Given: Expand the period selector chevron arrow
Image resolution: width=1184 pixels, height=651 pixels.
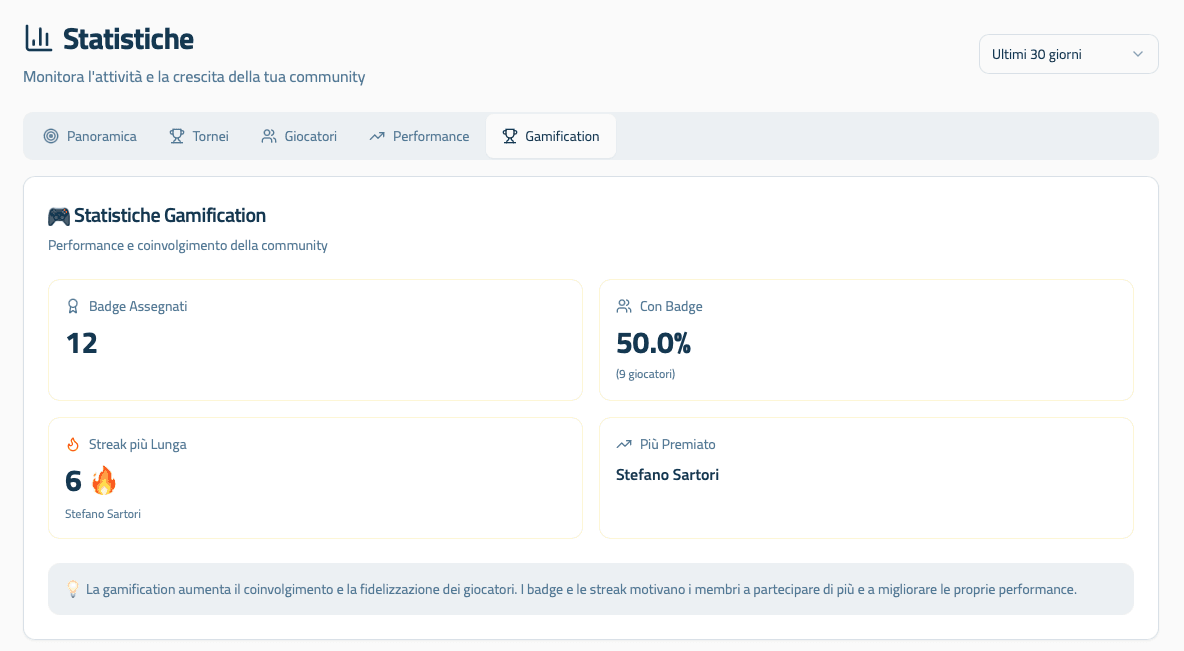Looking at the screenshot, I should [x=1137, y=54].
